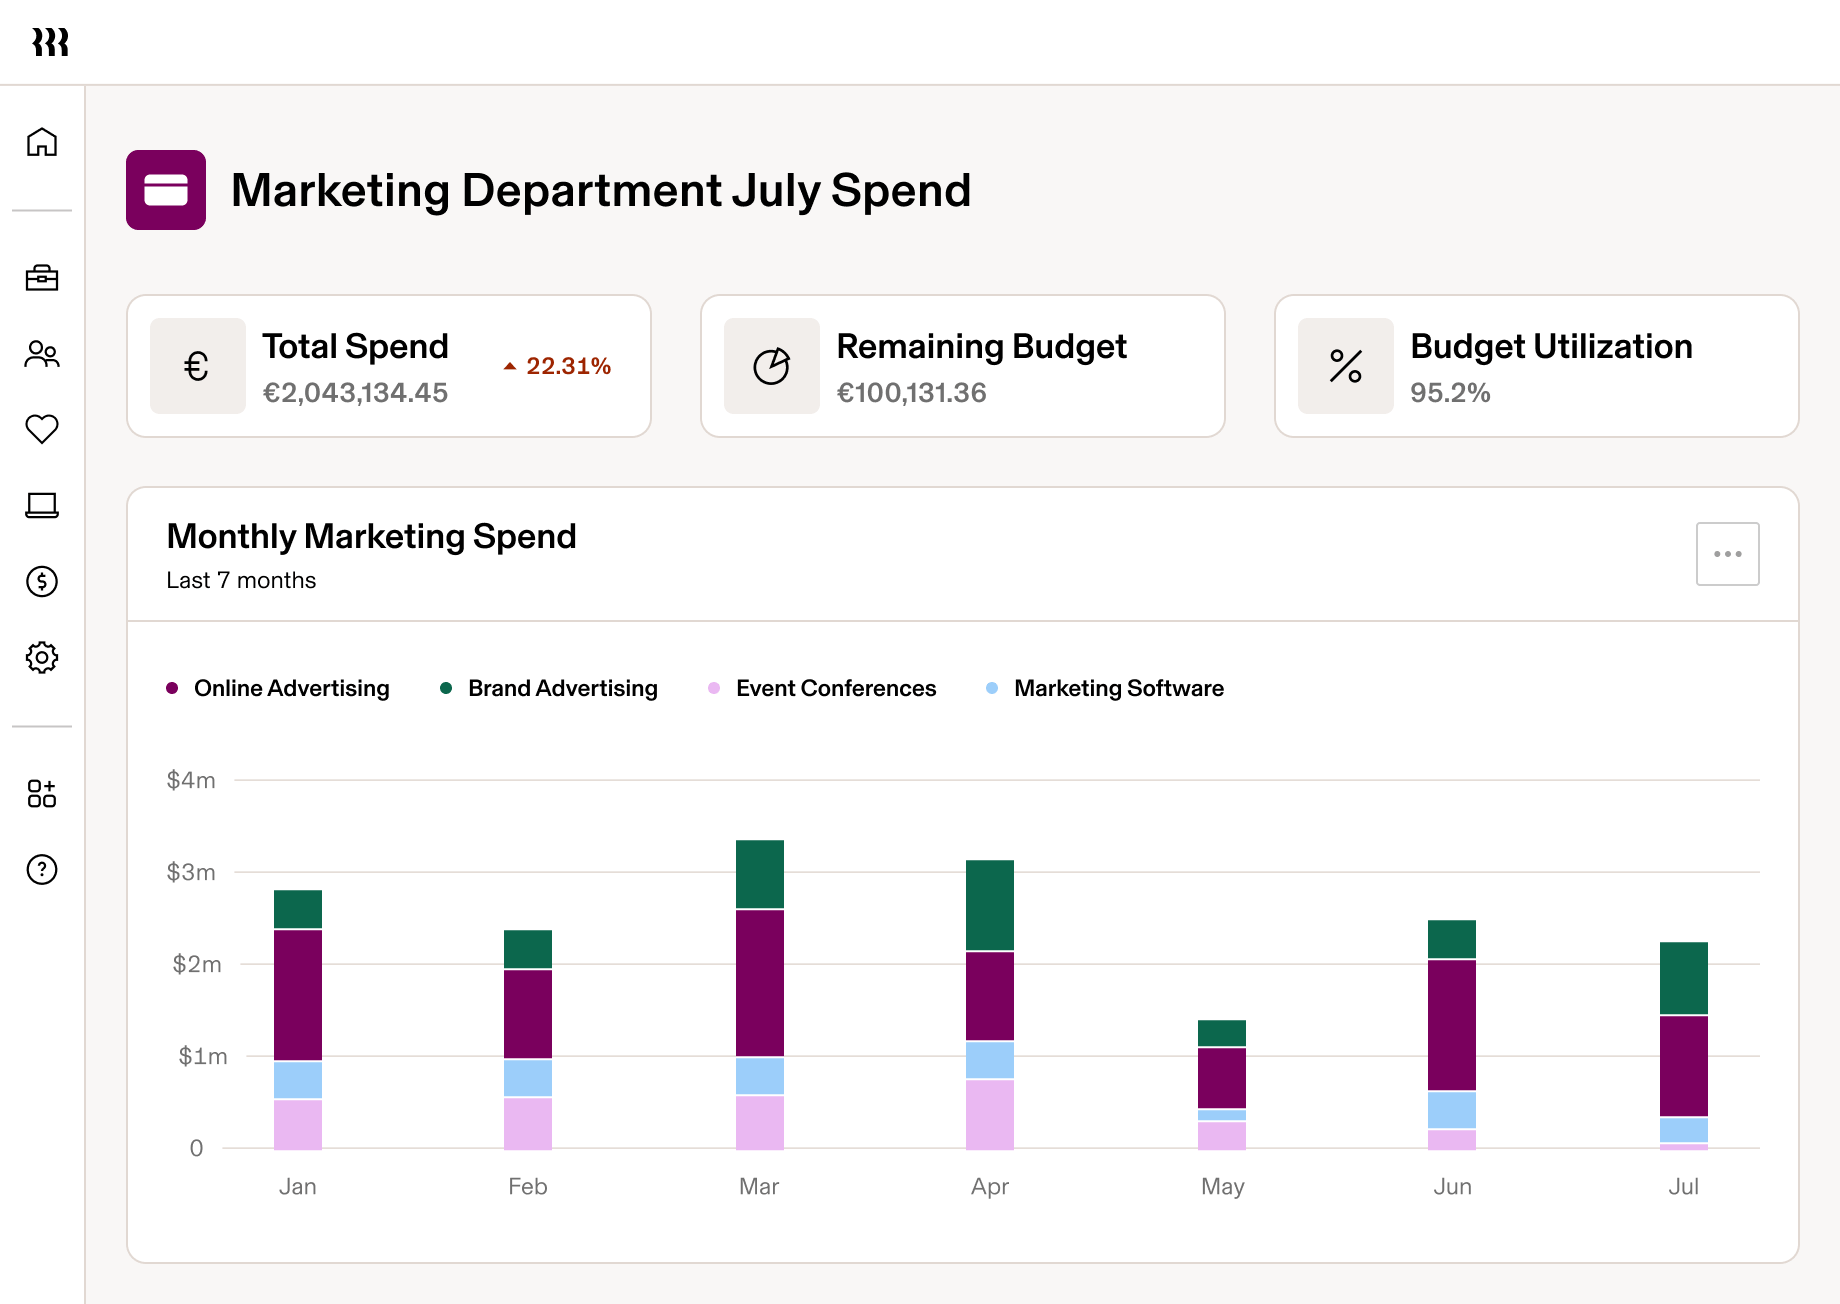Open Help using the question mark icon
The height and width of the screenshot is (1304, 1840).
[x=41, y=870]
